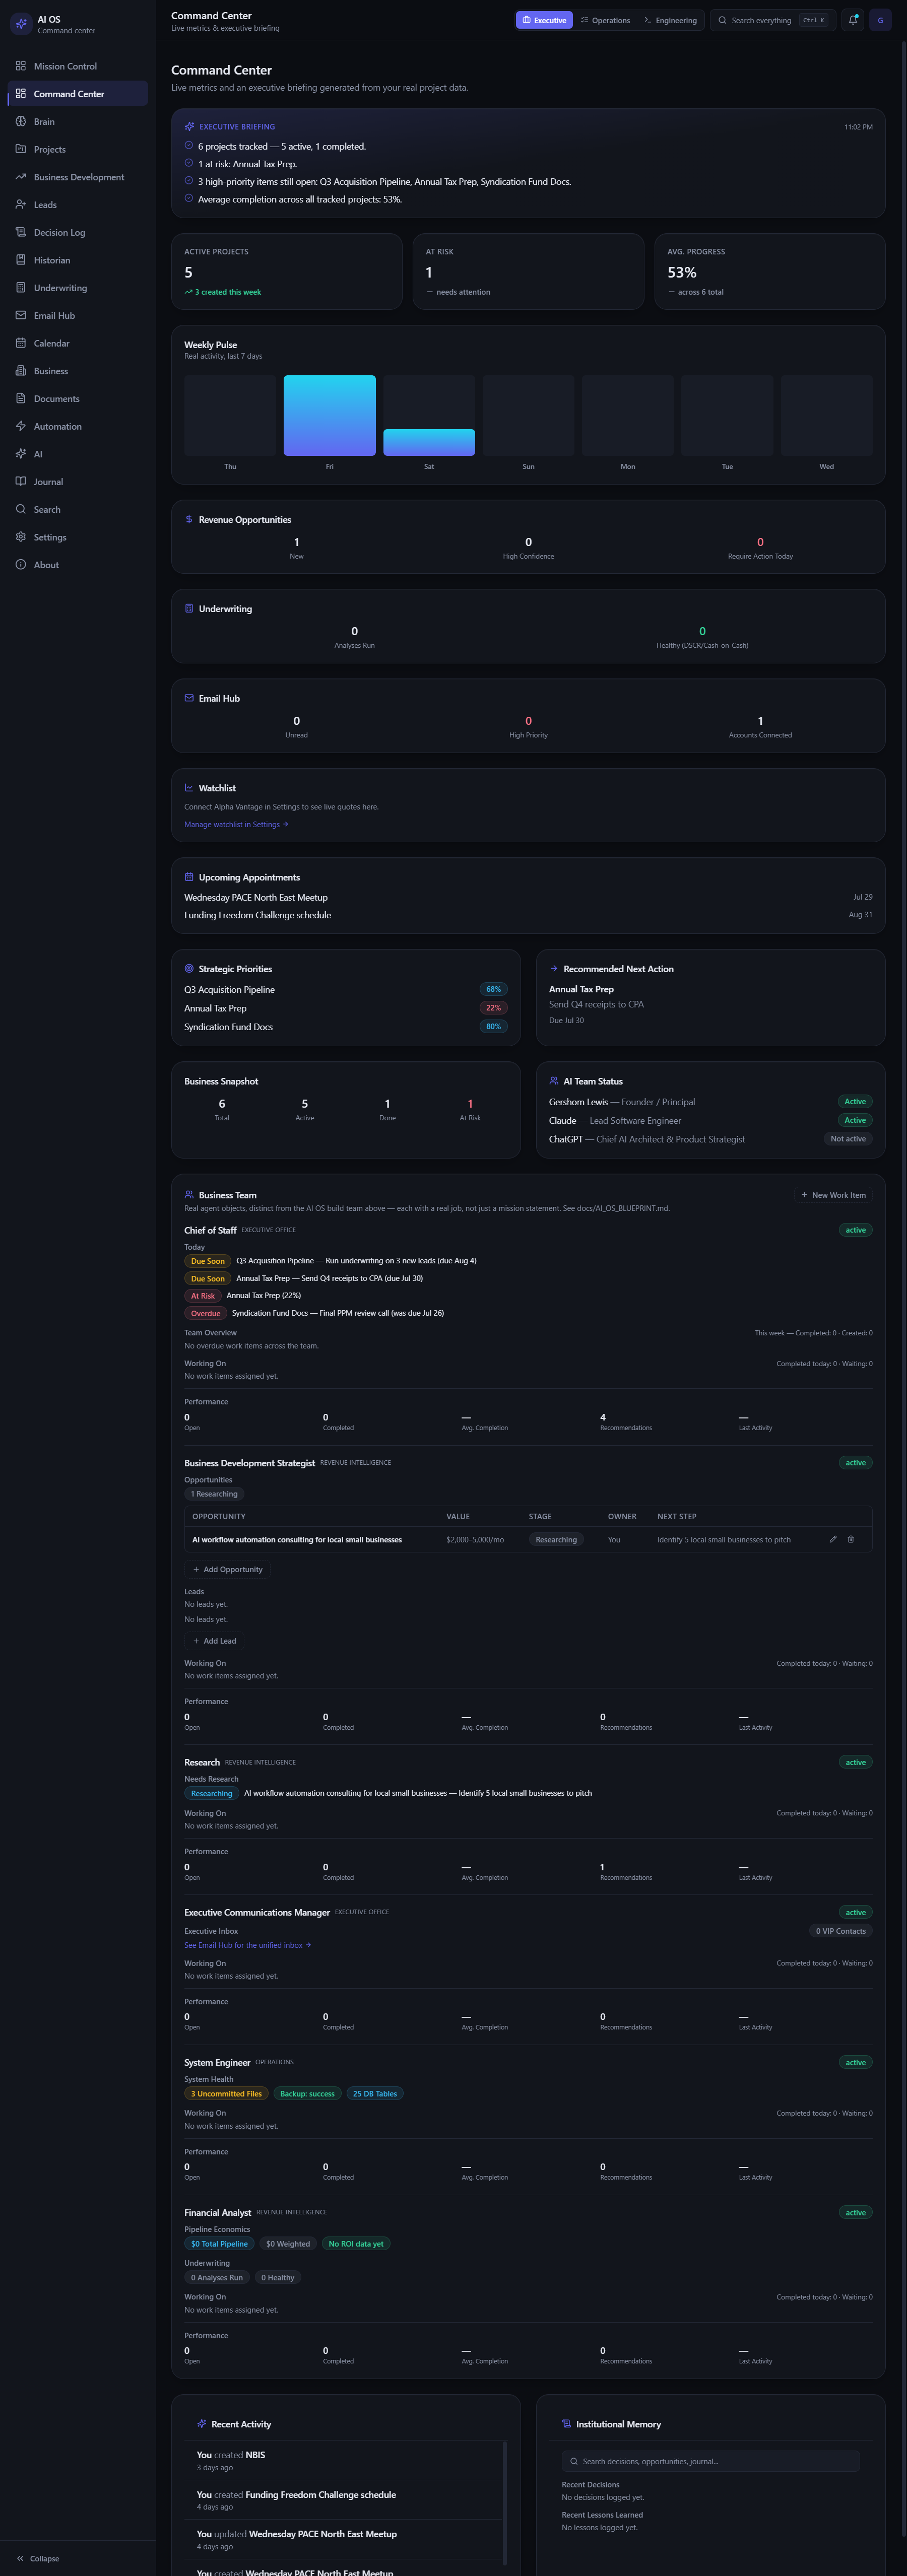Image resolution: width=907 pixels, height=2576 pixels.
Task: Click the $0 Total Pipeline pill
Action: [219, 2244]
